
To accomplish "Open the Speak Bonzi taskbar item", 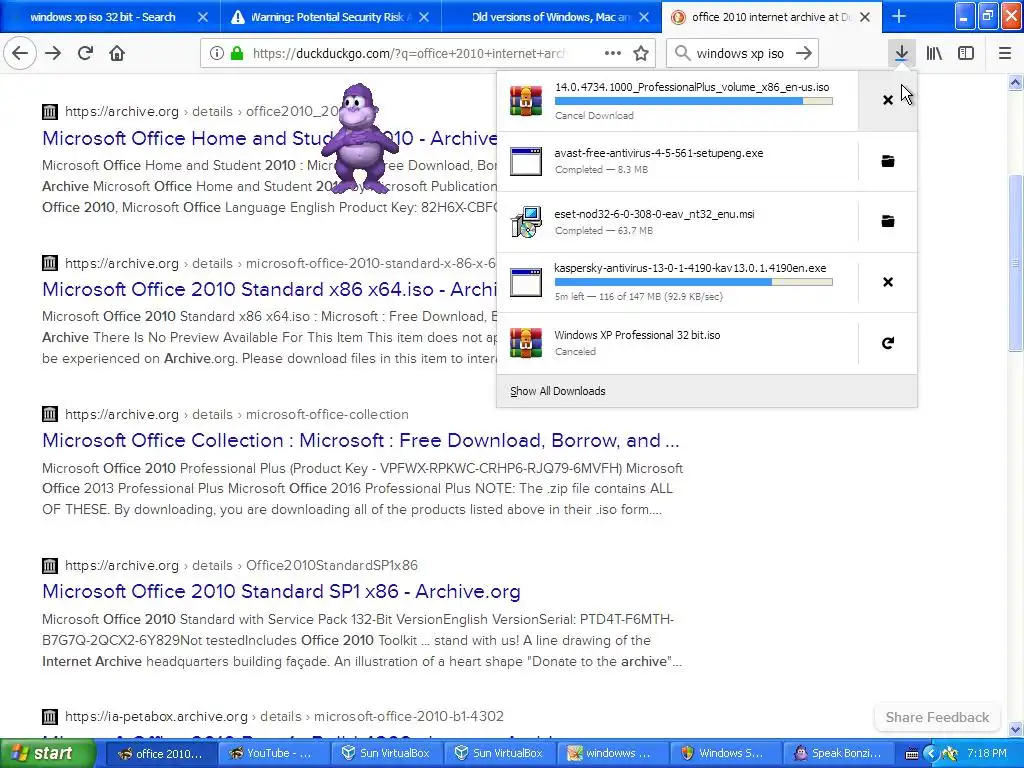I will pos(838,753).
